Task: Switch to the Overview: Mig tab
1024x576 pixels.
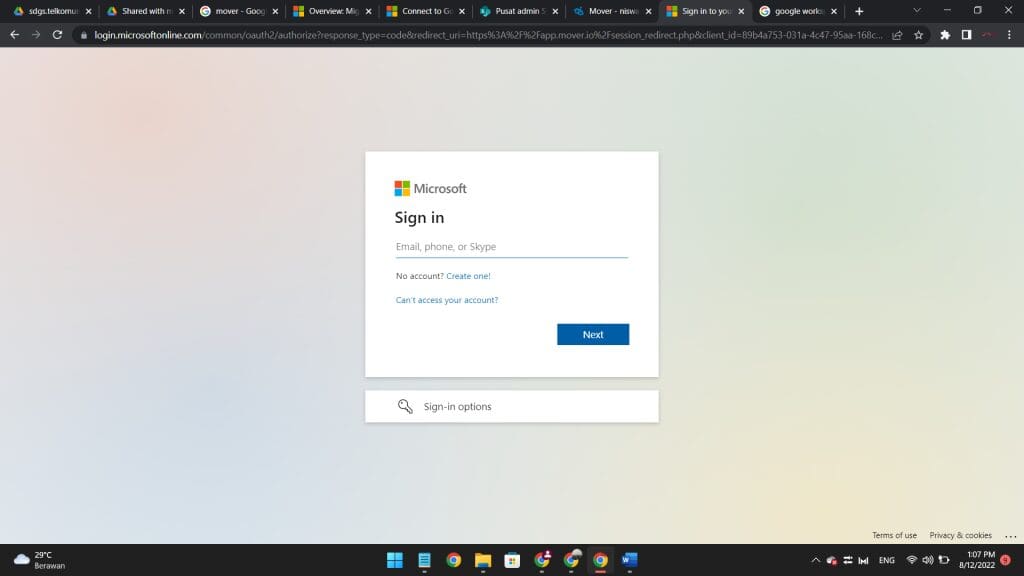Action: 332,11
